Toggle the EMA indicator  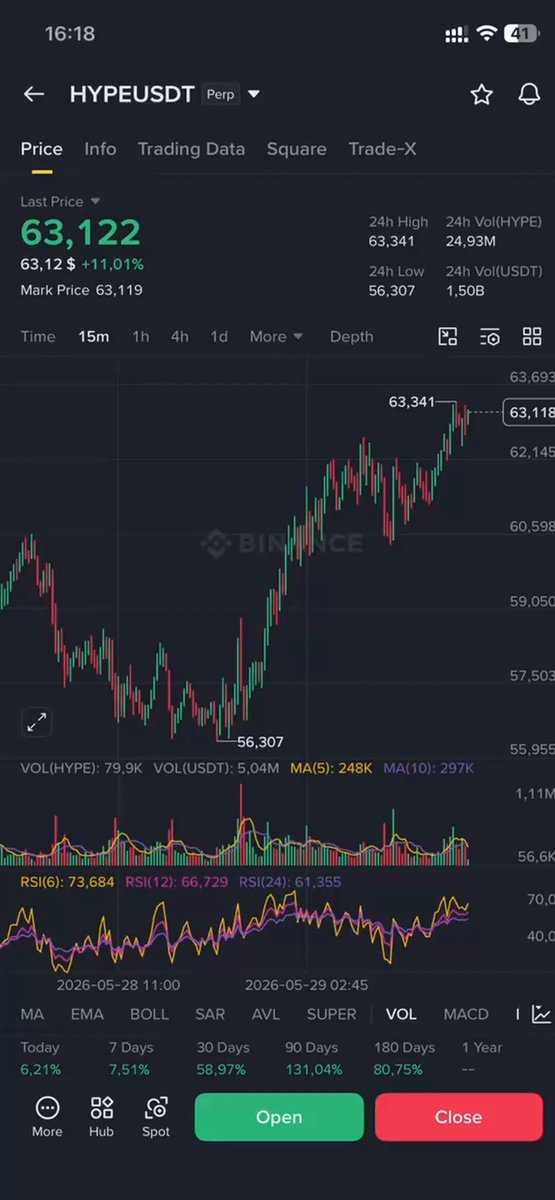click(x=87, y=1014)
